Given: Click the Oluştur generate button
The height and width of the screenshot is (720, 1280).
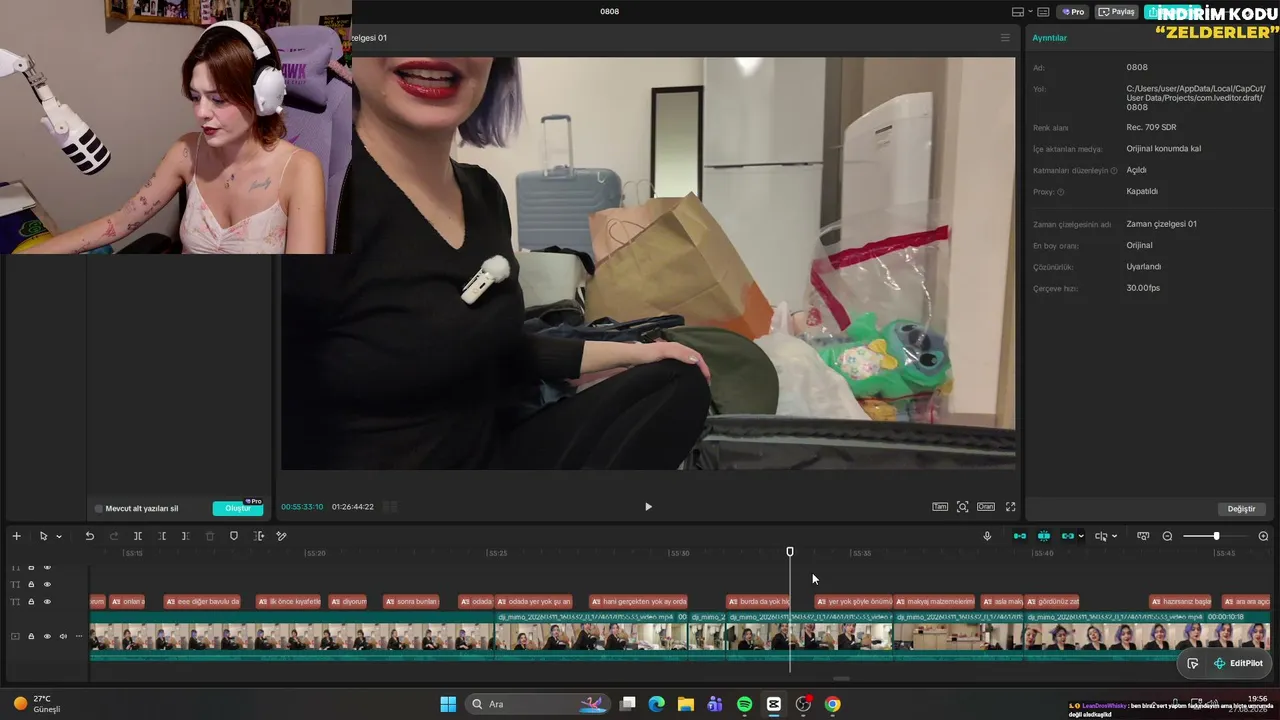Looking at the screenshot, I should 238,508.
